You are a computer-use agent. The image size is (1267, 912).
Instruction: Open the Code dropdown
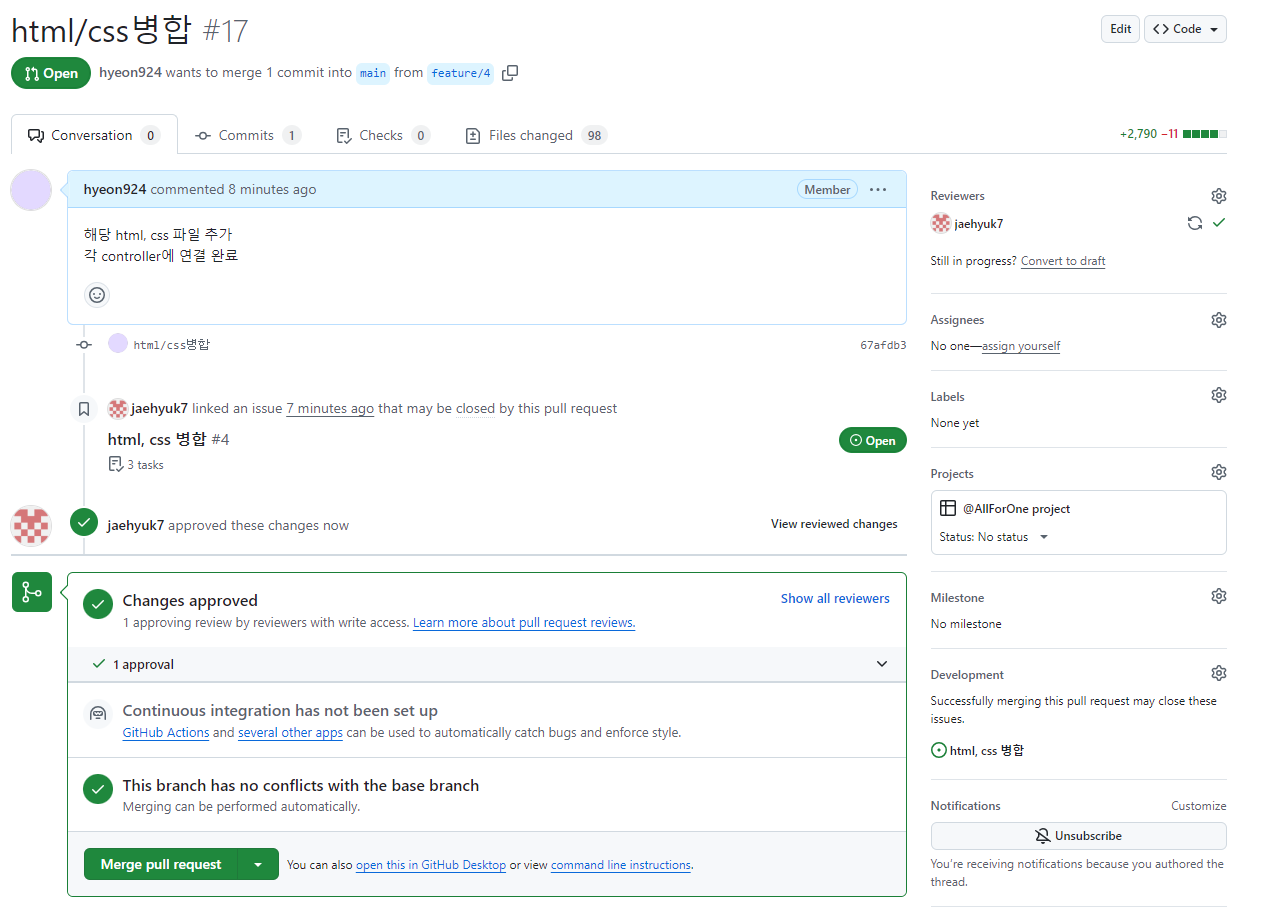[1185, 29]
